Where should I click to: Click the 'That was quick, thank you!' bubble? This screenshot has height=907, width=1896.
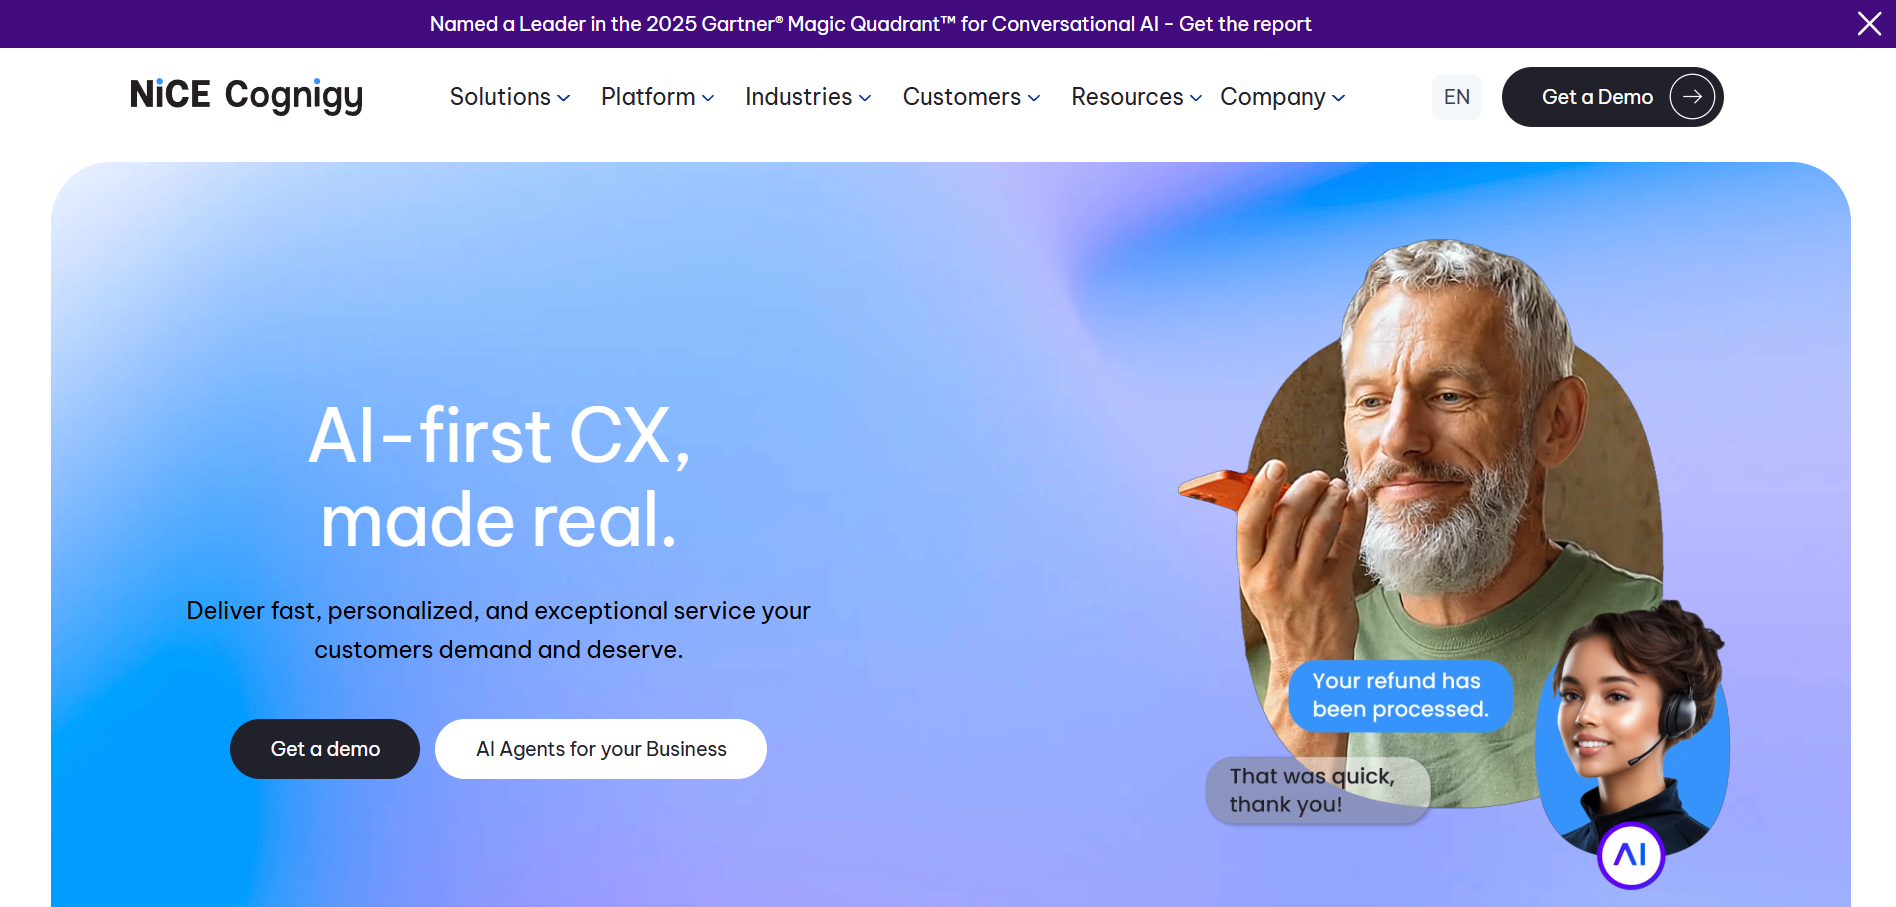(1318, 790)
